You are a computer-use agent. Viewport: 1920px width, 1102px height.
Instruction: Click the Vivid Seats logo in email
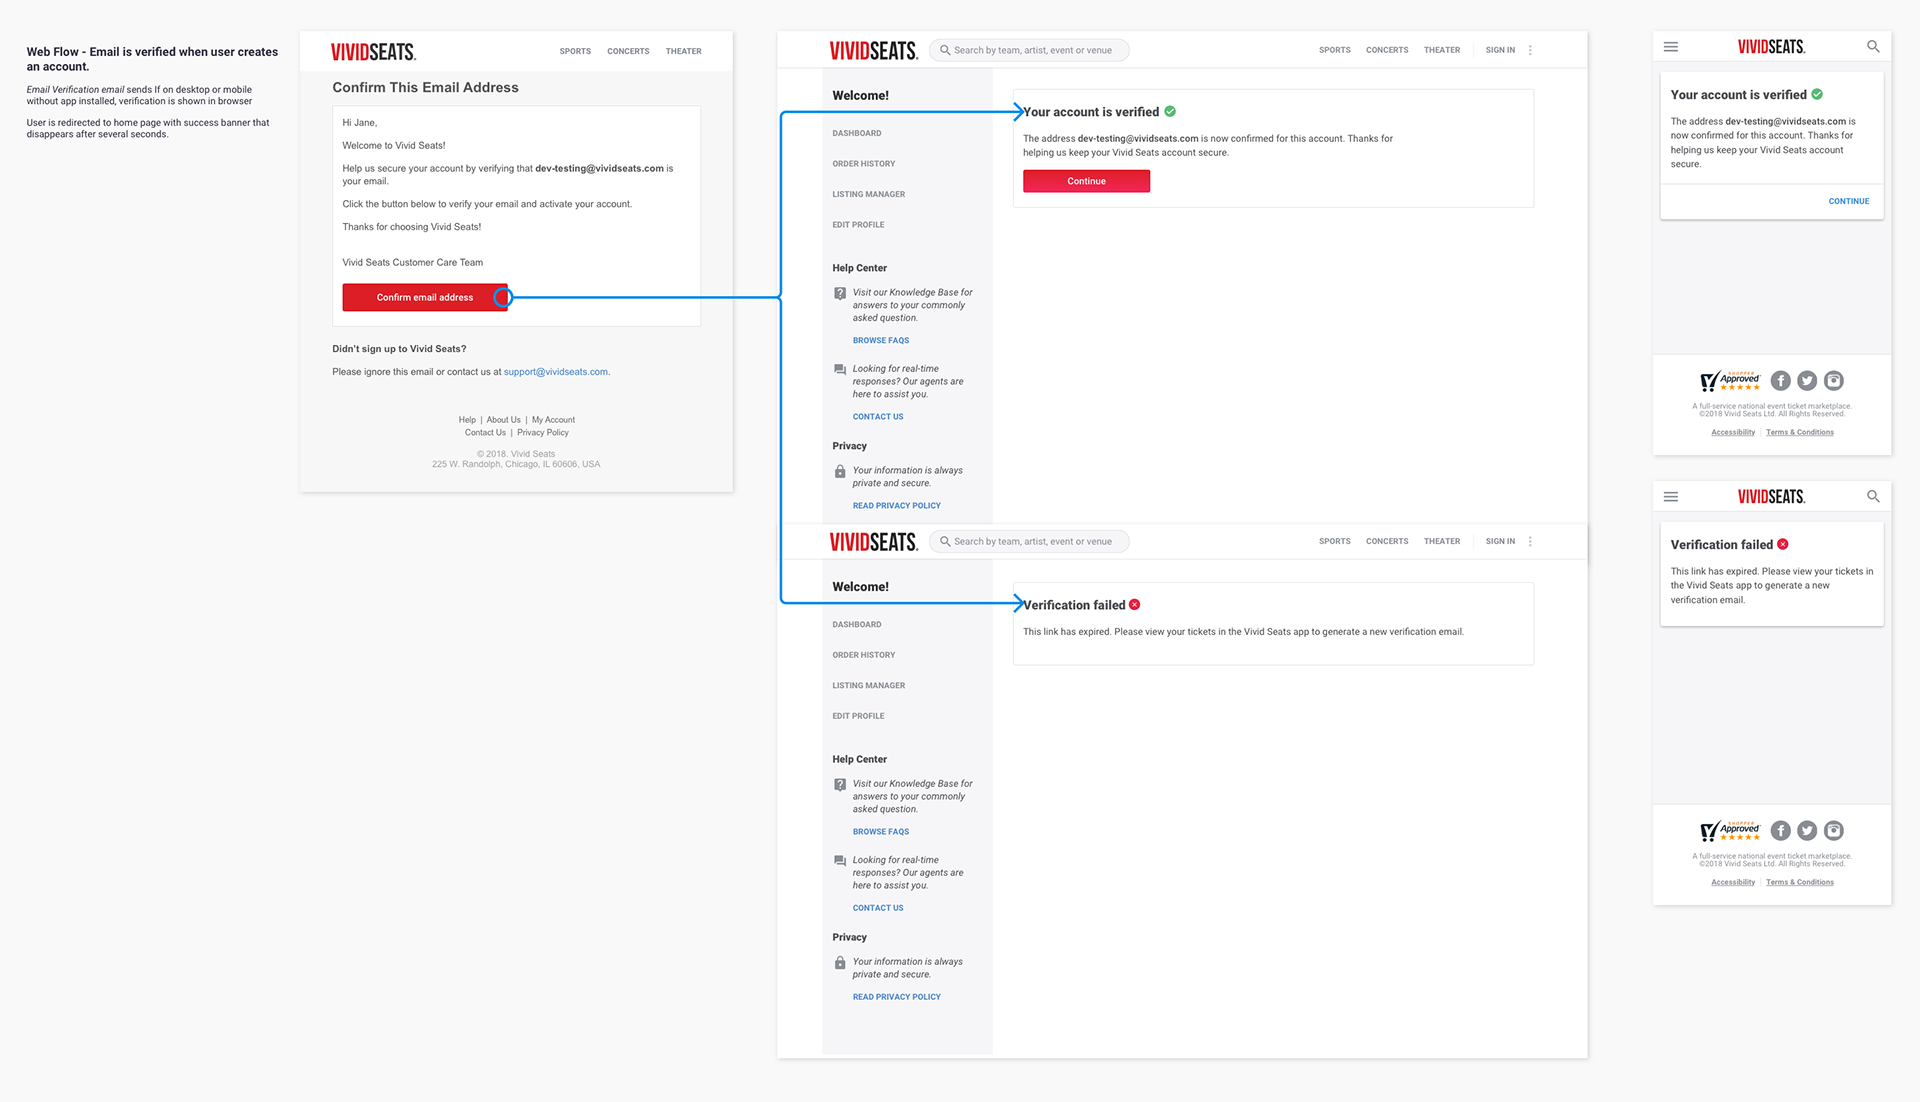373,52
